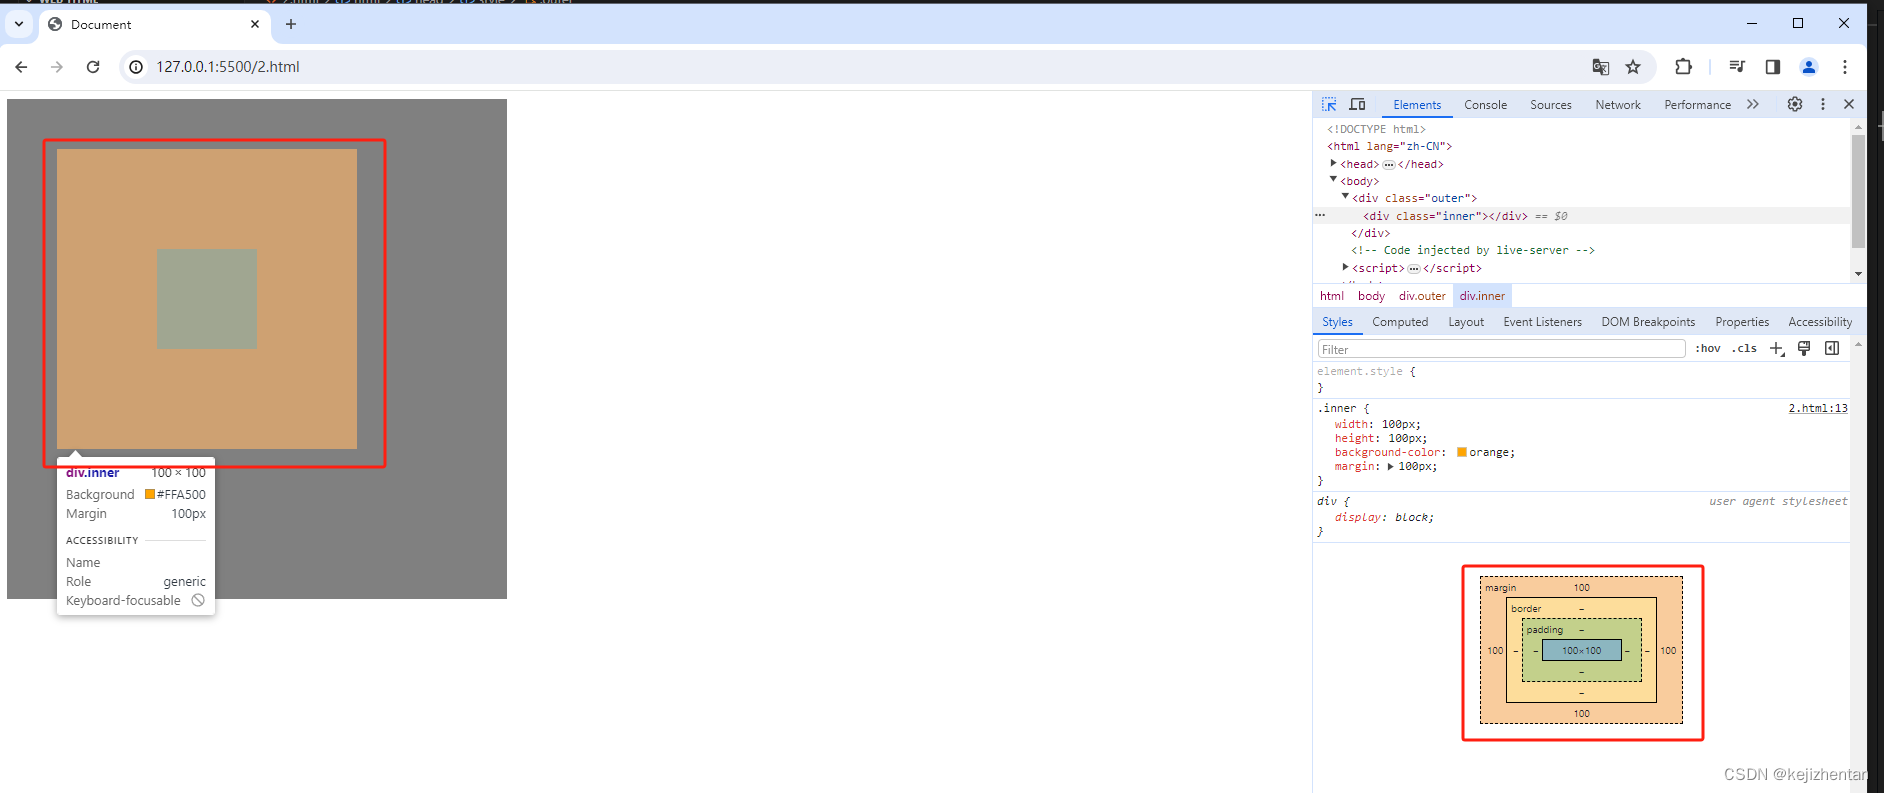Collapse the body element node

pos(1333,180)
